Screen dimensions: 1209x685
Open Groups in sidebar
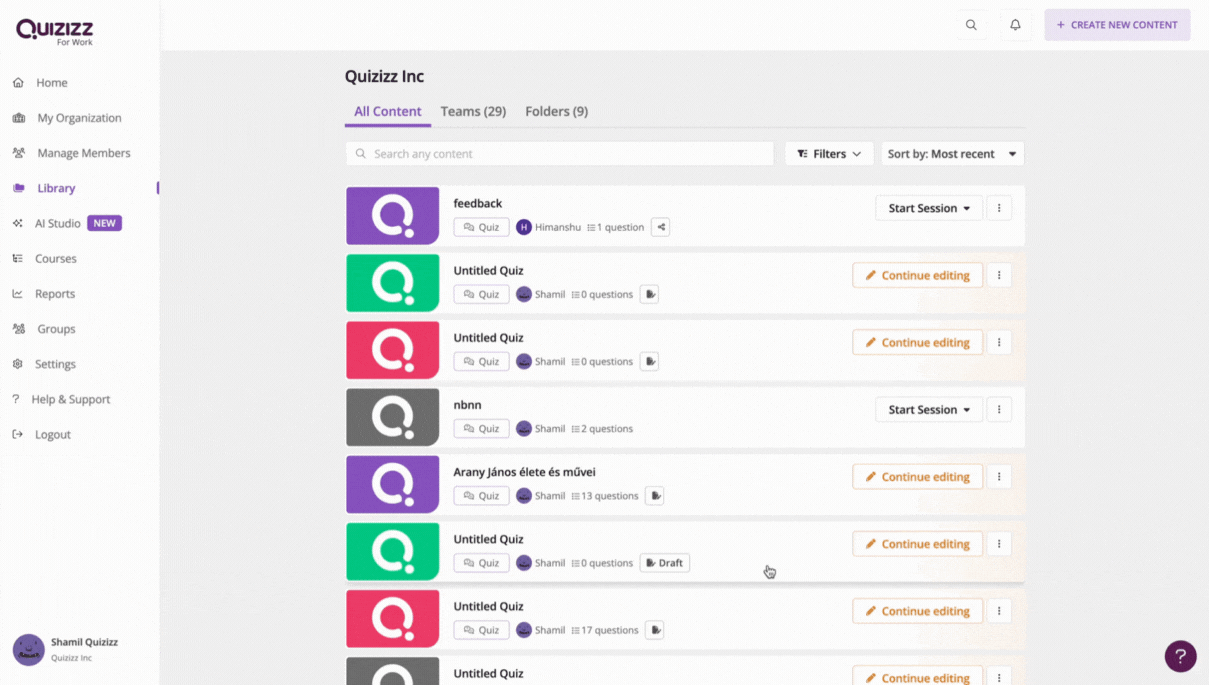(x=56, y=329)
